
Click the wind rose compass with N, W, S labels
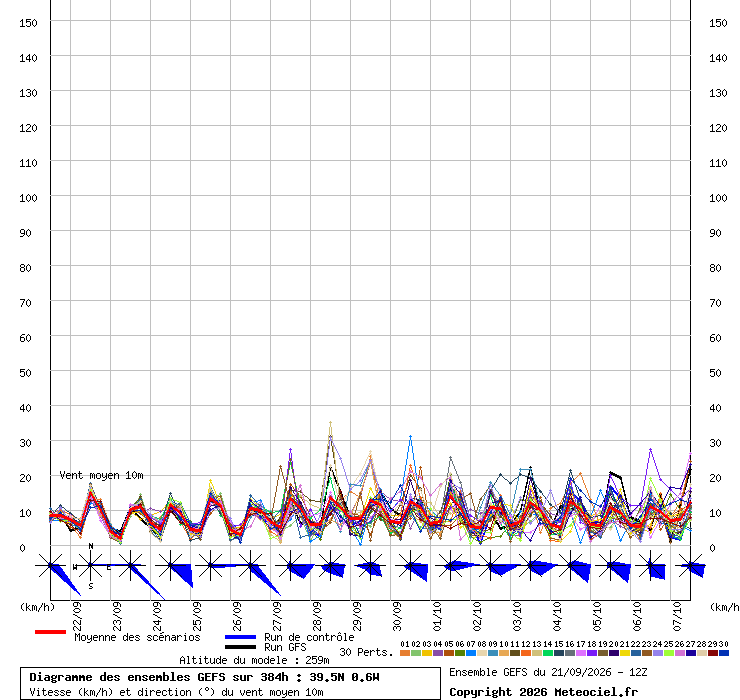pos(91,565)
